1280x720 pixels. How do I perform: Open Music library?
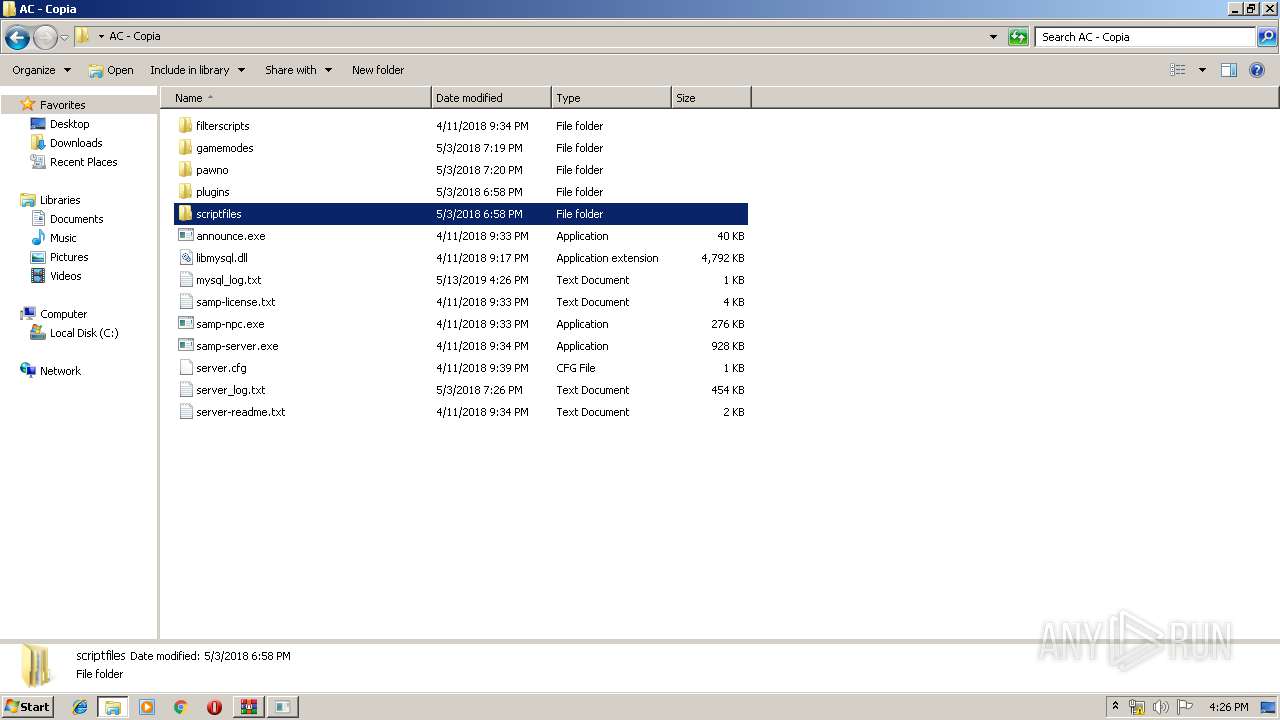pos(63,238)
